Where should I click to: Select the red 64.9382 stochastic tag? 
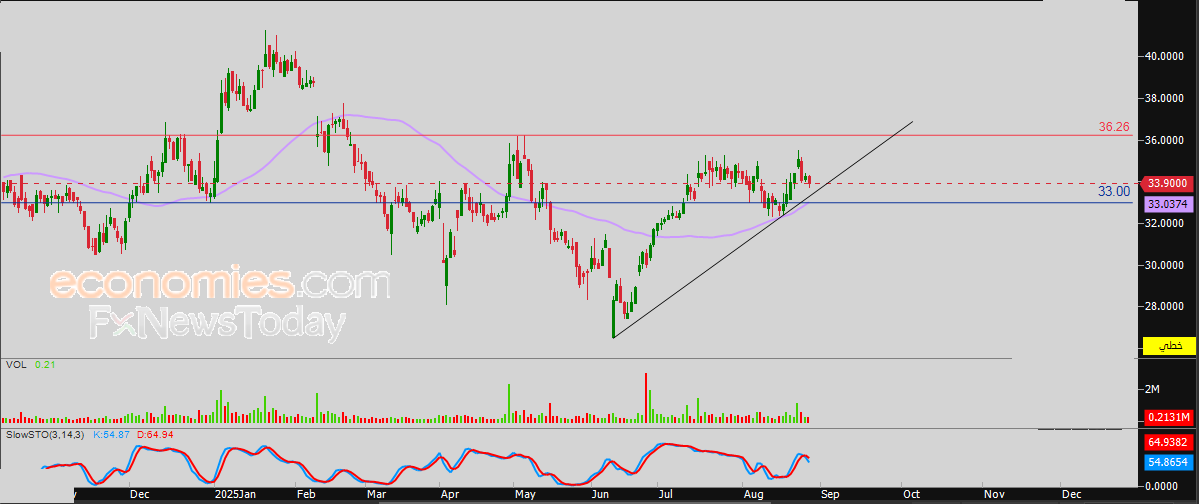(1168, 442)
